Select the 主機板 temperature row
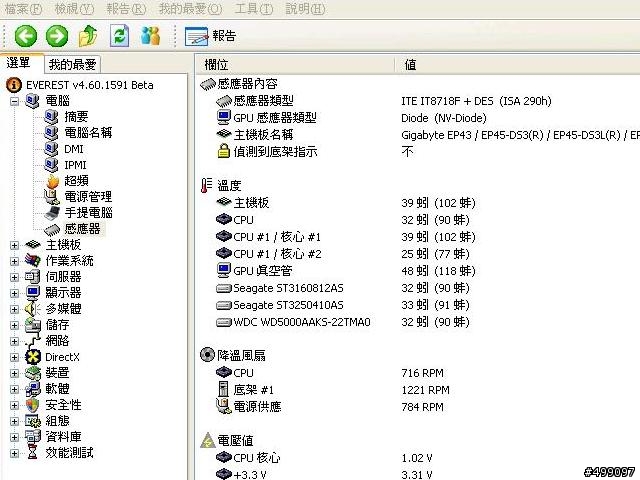Screen dimensions: 640x480 coord(418,203)
